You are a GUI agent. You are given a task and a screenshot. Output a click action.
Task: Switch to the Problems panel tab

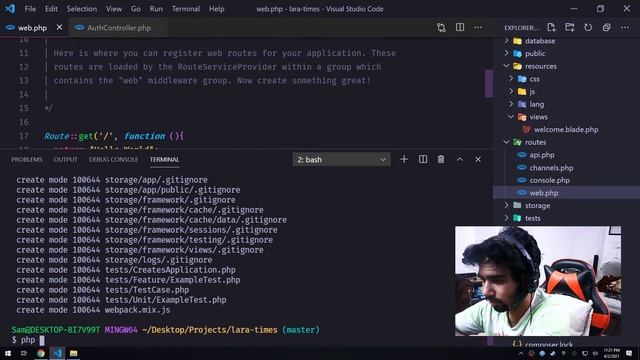click(27, 159)
